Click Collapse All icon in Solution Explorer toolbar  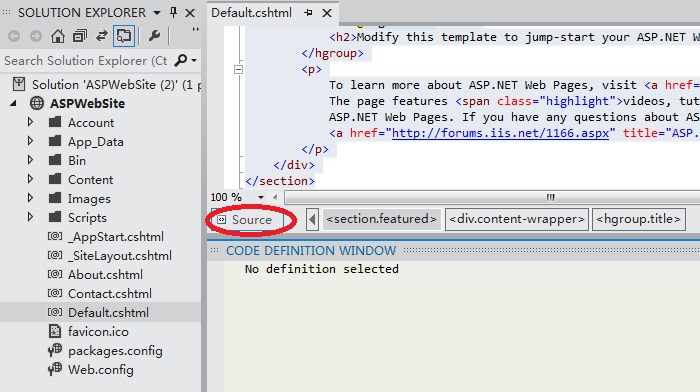(x=79, y=36)
